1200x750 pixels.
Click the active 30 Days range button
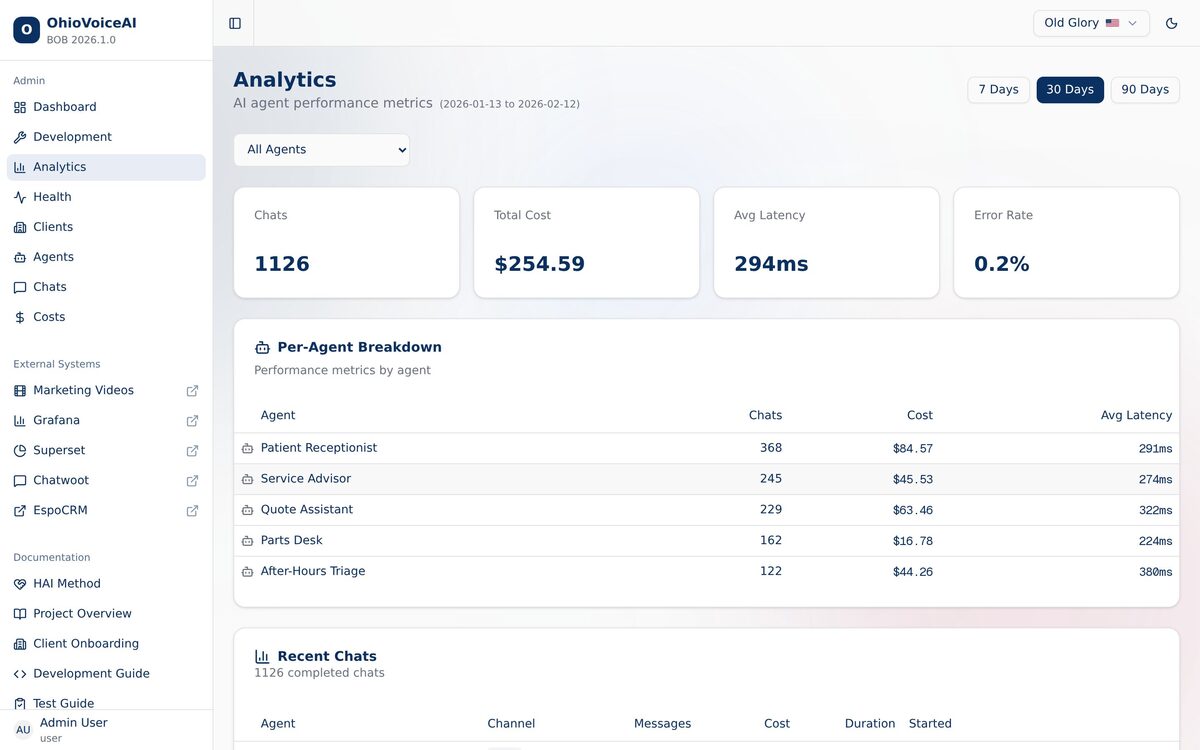1069,90
